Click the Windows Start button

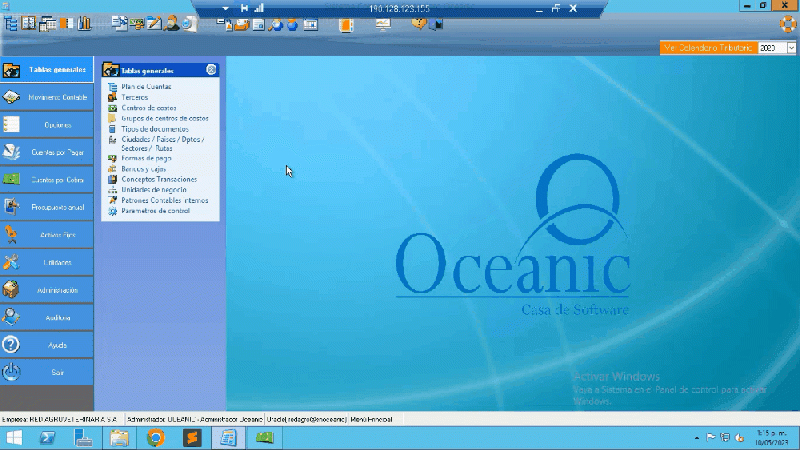point(14,438)
